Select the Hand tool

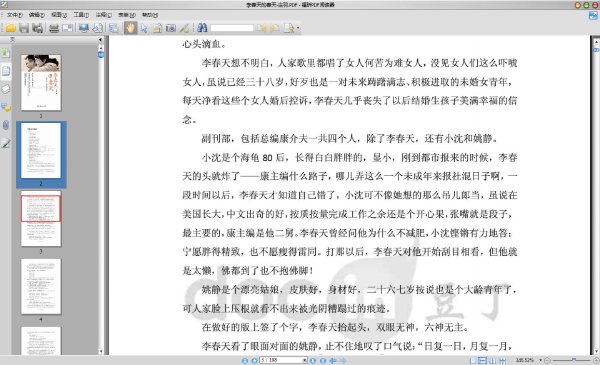(x=130, y=28)
